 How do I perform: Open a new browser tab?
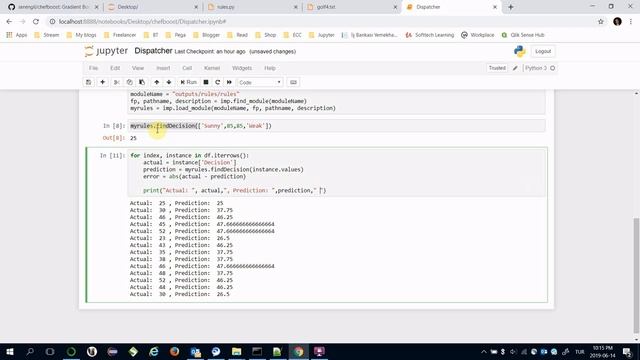pos(511,7)
